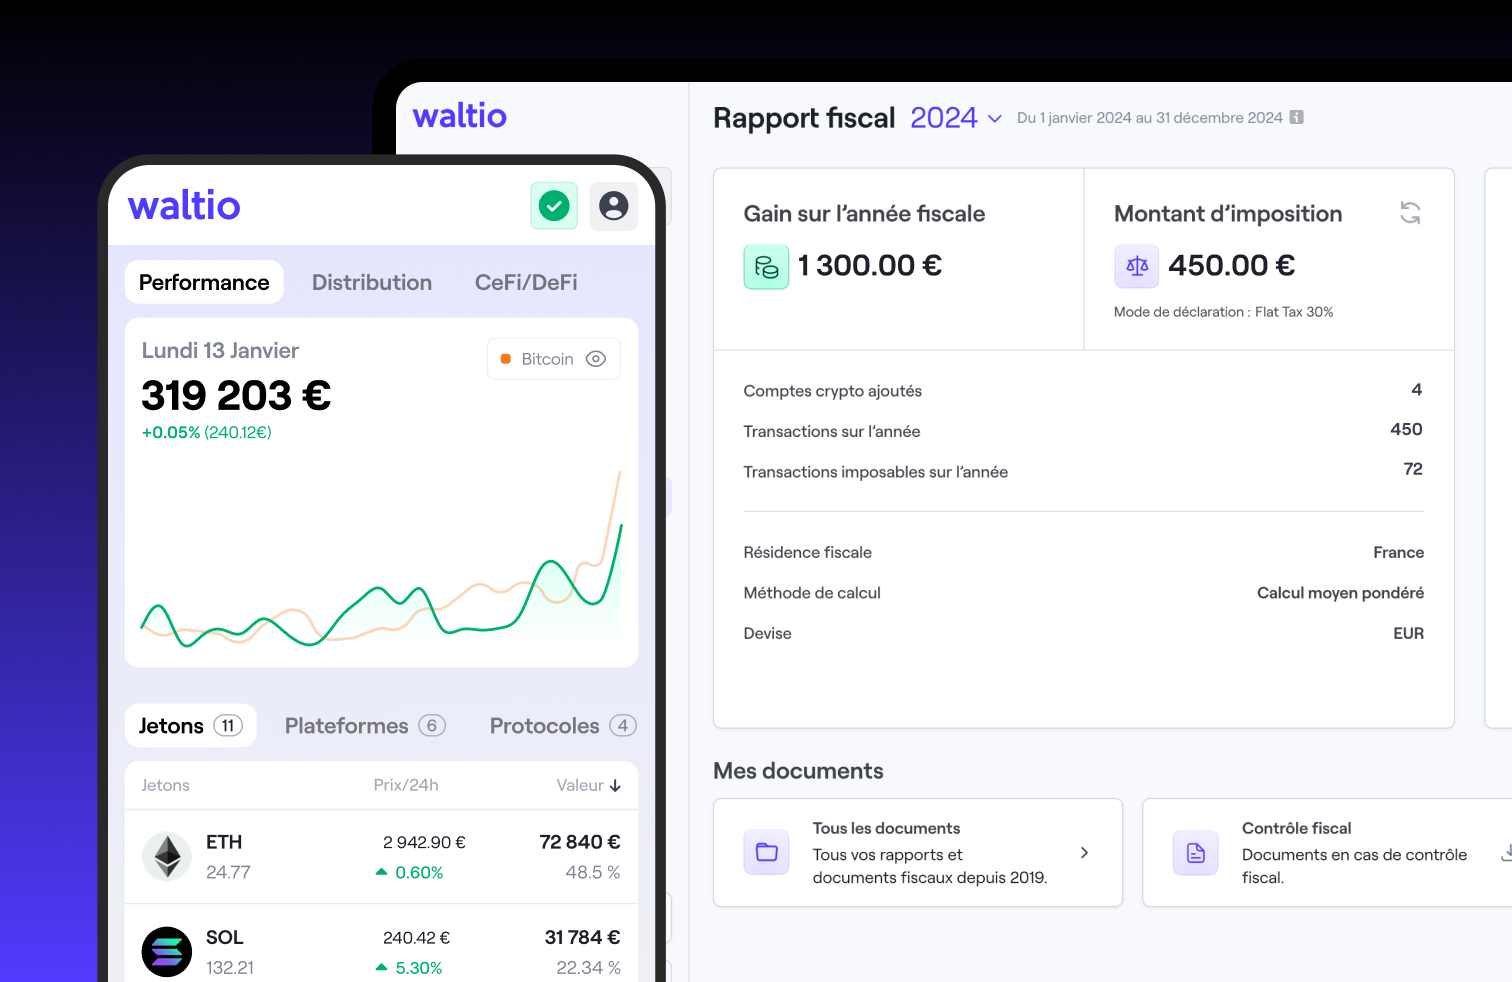This screenshot has width=1512, height=982.
Task: Select the SOL token icon
Action: [167, 951]
